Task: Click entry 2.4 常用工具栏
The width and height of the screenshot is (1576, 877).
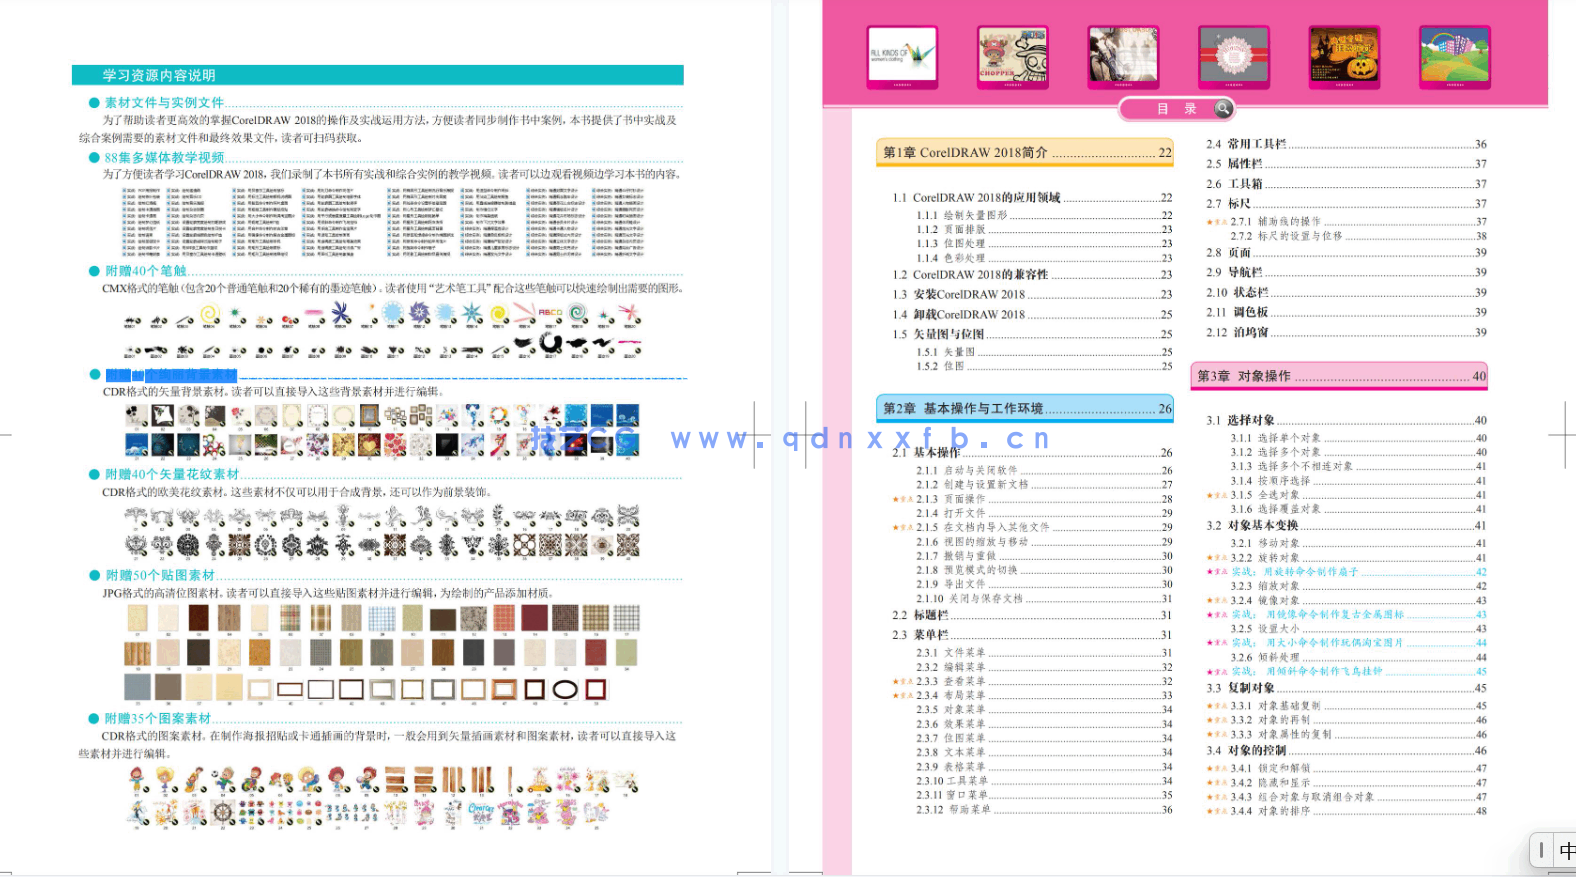Action: (x=1346, y=144)
